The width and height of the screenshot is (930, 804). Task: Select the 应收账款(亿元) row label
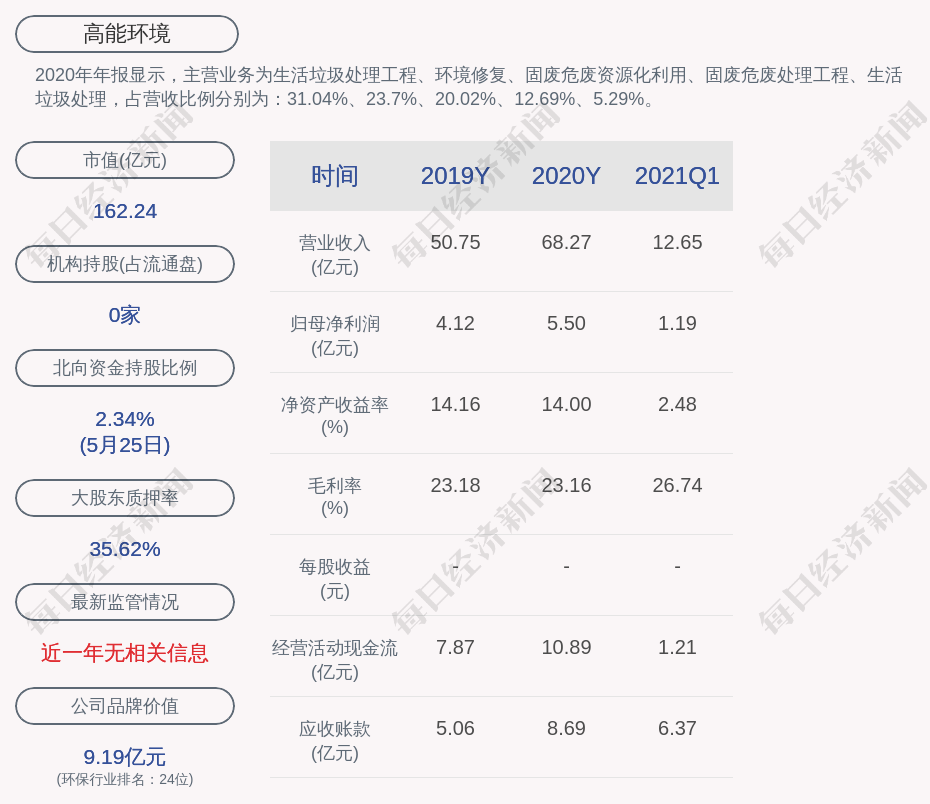tap(335, 741)
